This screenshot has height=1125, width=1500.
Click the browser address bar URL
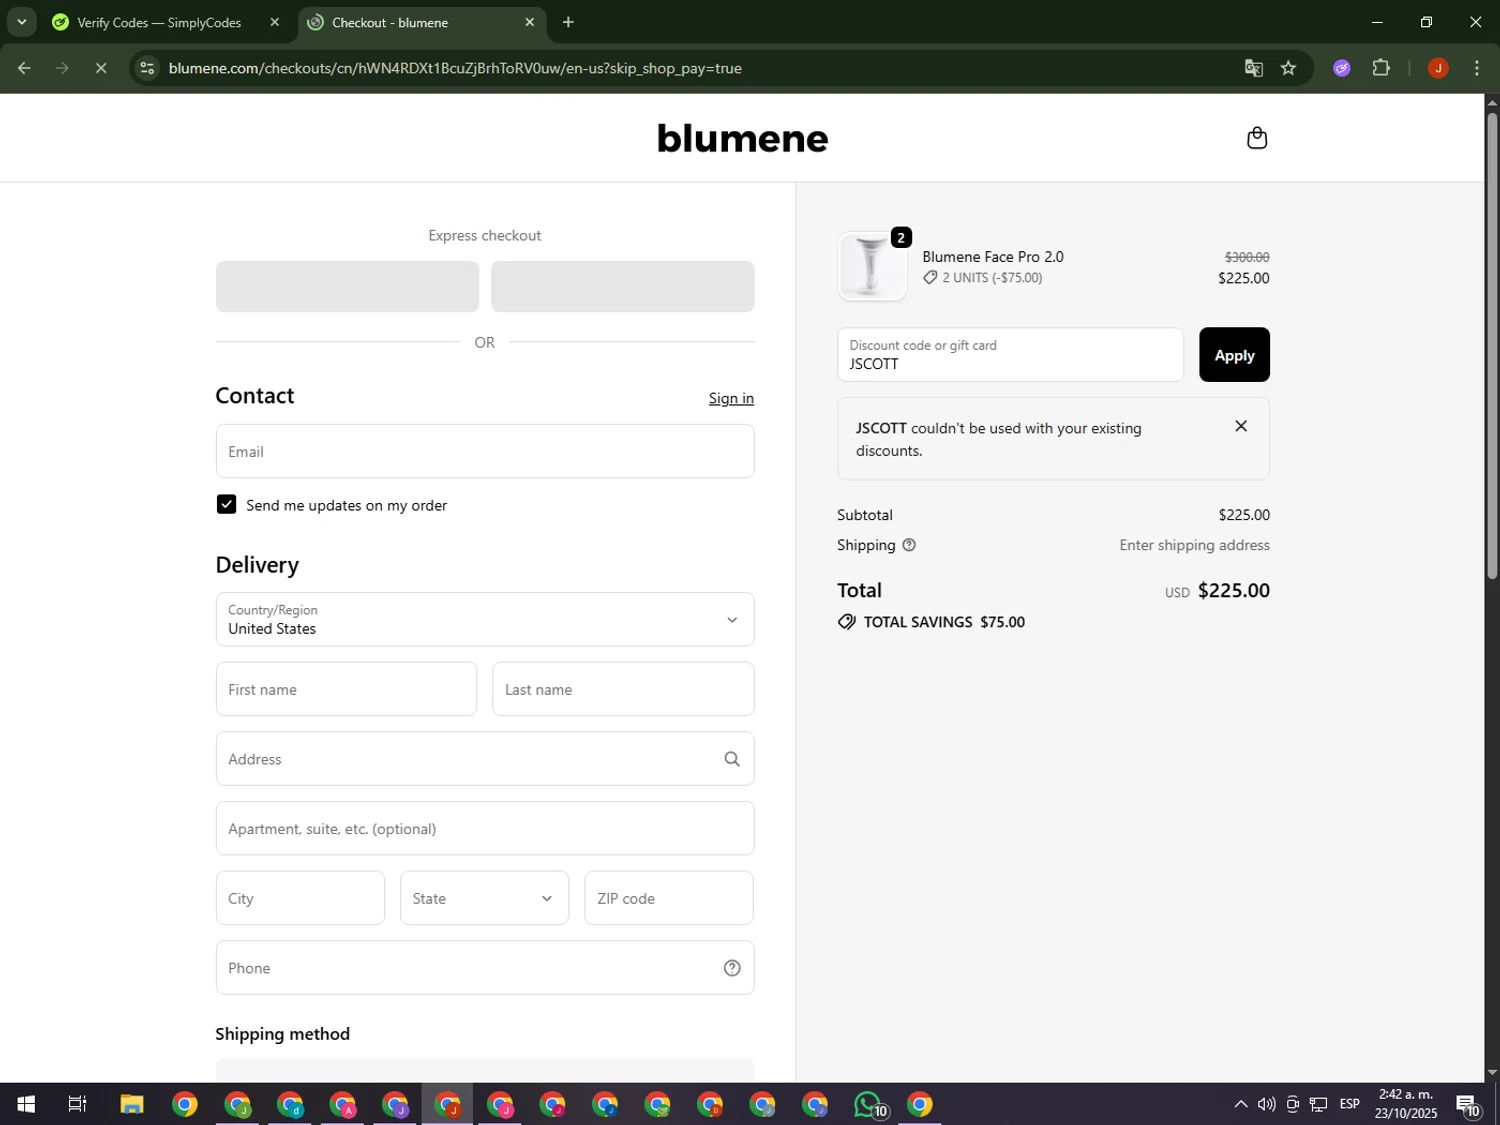click(x=455, y=68)
